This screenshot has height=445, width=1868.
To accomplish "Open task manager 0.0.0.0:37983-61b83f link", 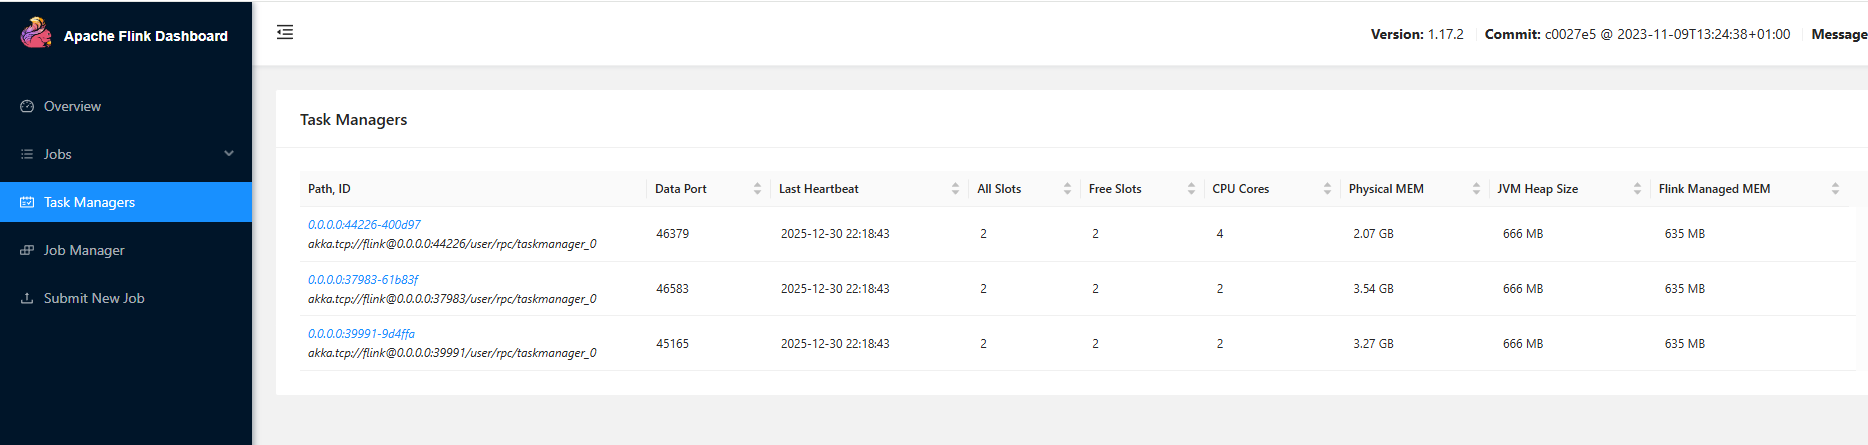I will point(363,280).
